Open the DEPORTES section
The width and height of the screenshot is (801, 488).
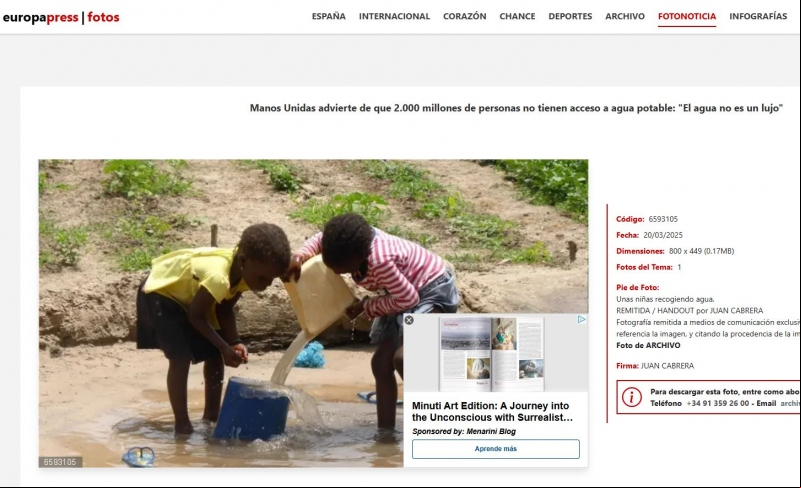tap(570, 16)
